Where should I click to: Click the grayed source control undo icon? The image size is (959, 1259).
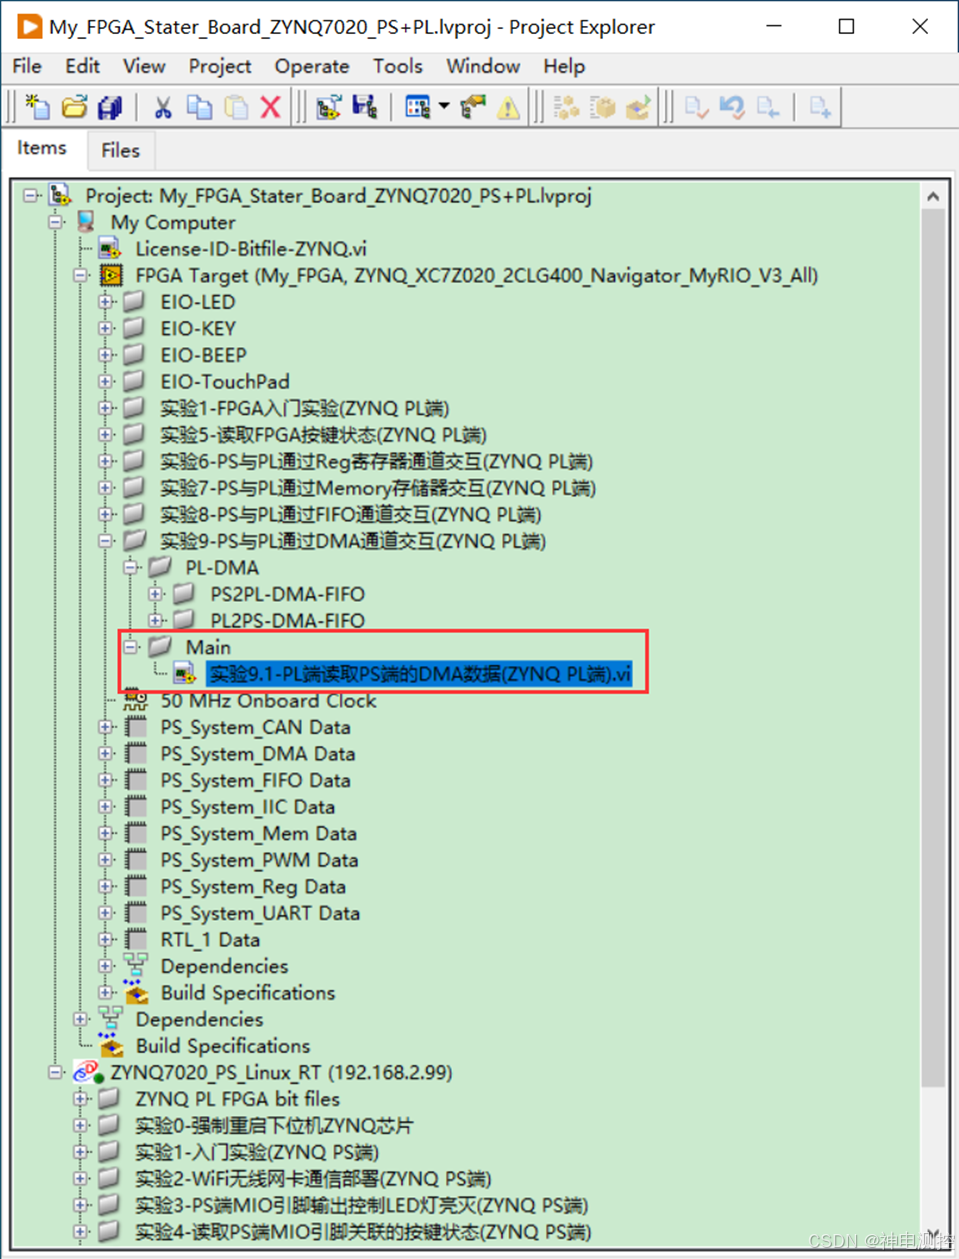[x=732, y=107]
